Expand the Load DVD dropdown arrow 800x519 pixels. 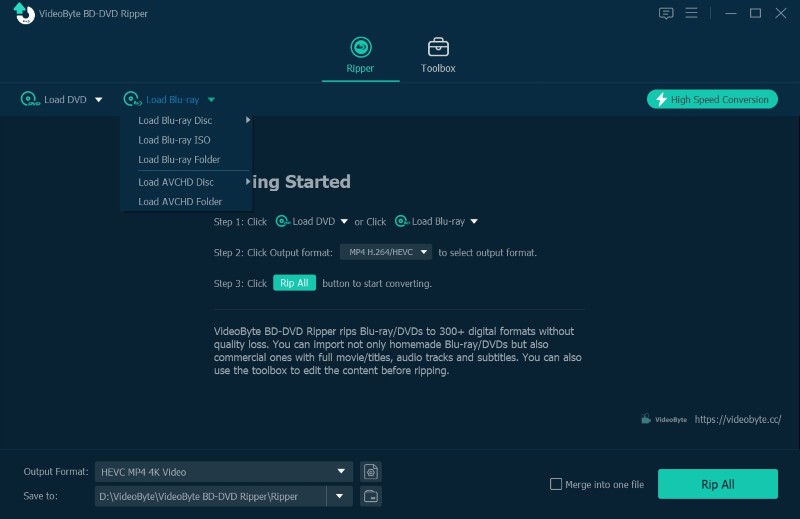point(98,100)
